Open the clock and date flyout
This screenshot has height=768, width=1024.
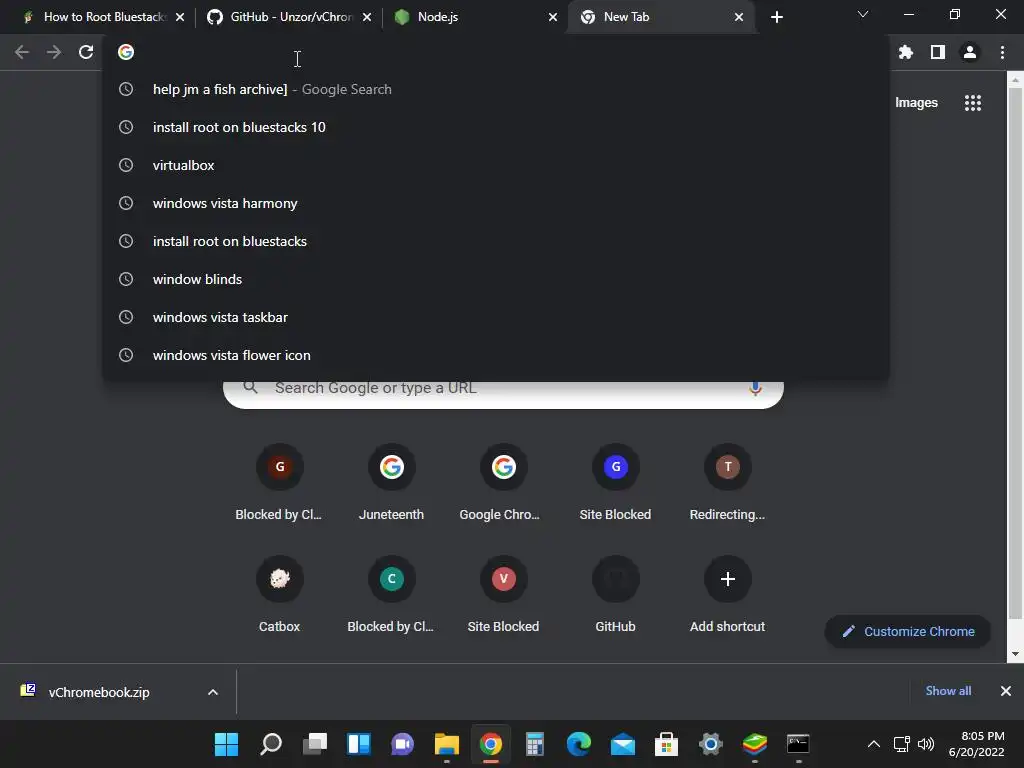977,744
